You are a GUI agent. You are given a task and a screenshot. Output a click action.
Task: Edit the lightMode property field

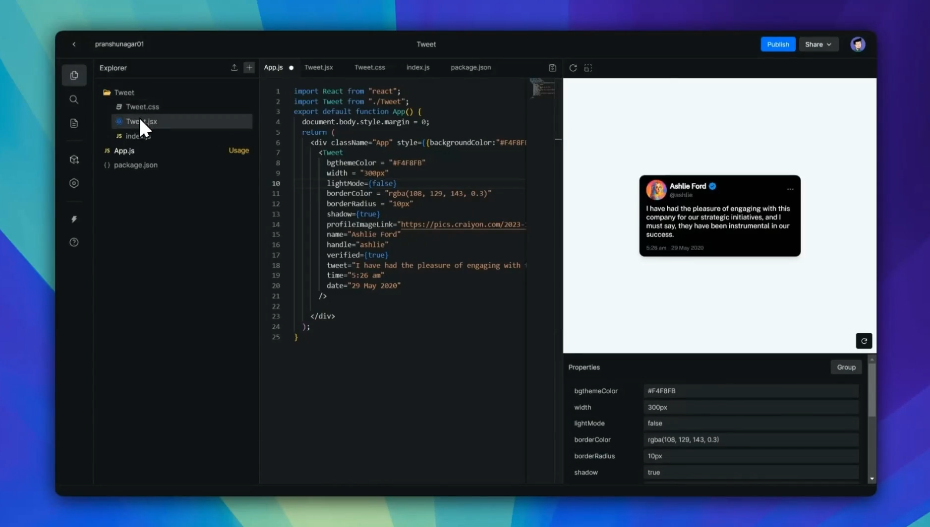751,423
